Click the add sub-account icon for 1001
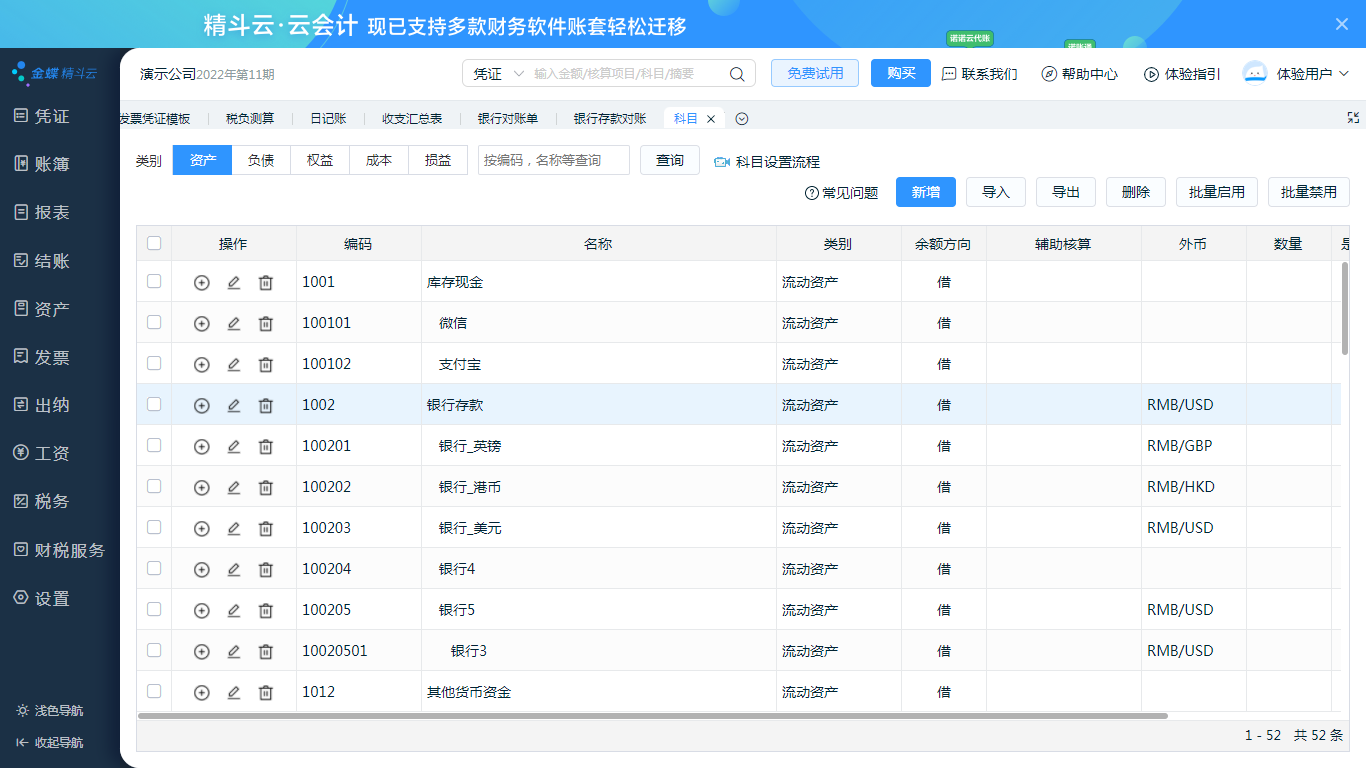Image resolution: width=1366 pixels, height=768 pixels. (x=201, y=283)
